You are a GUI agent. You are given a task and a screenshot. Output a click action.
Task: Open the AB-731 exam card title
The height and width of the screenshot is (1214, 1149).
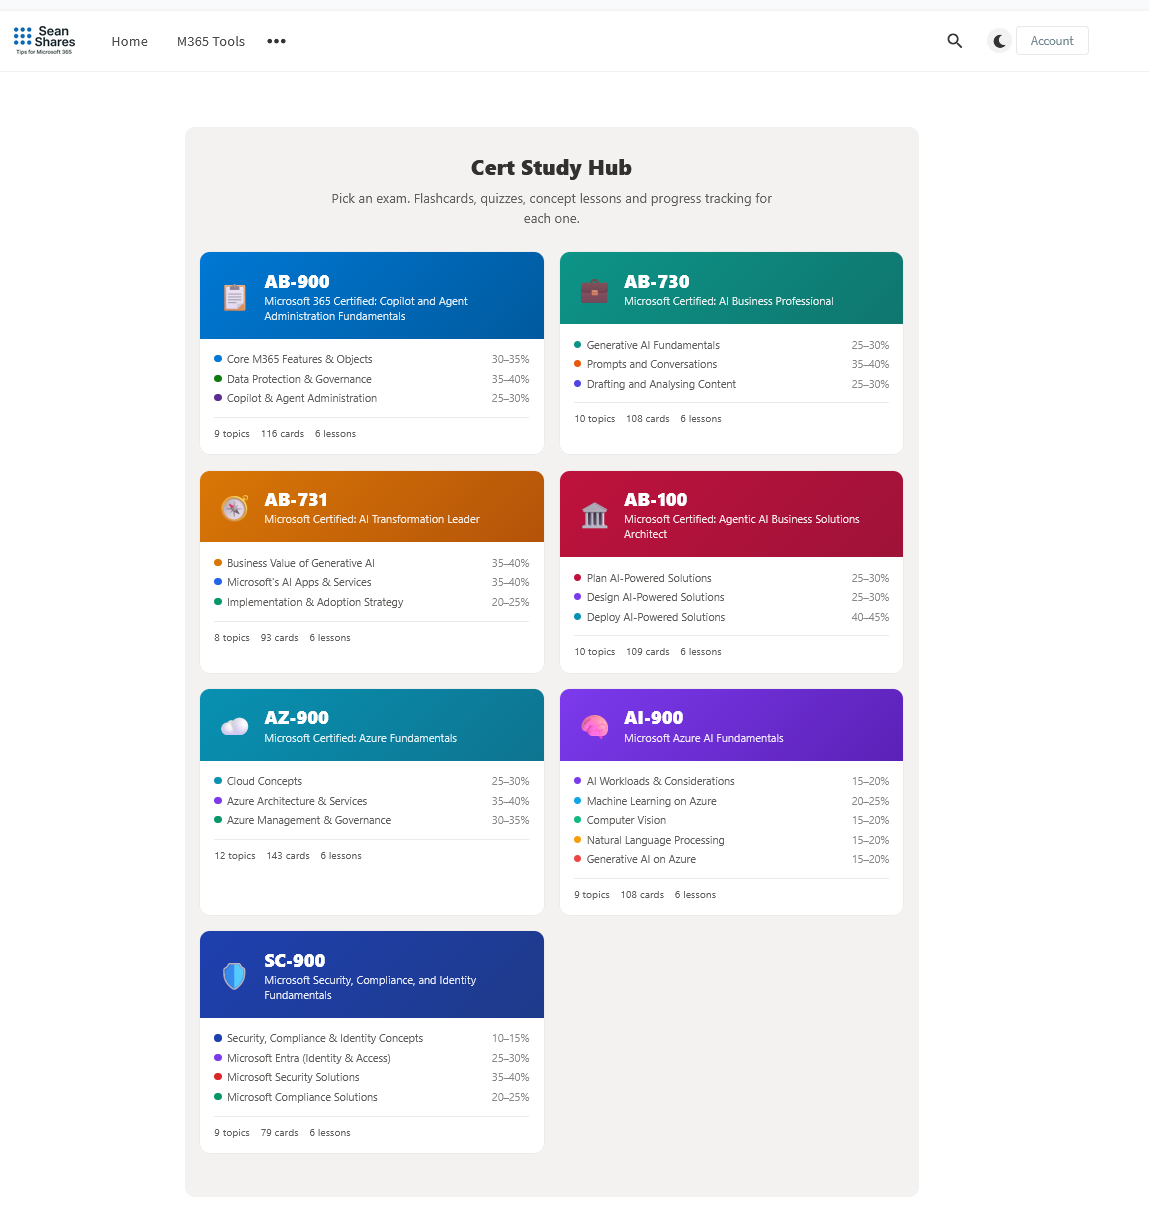click(x=296, y=500)
